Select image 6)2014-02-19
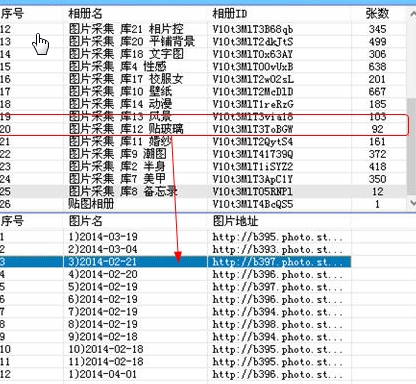This screenshot has width=416, height=384. [x=103, y=299]
